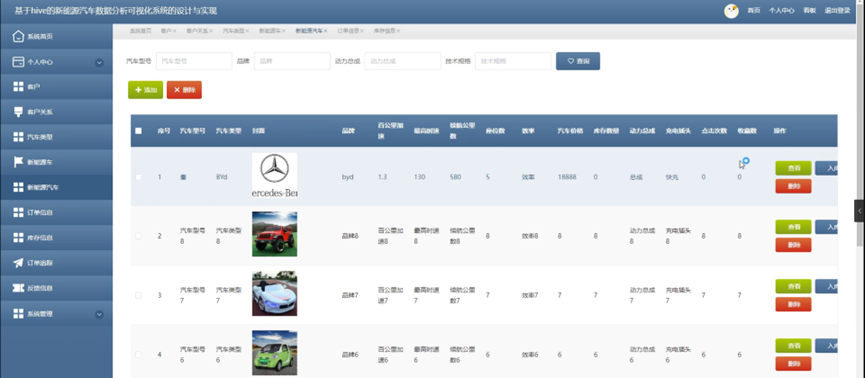Click 首页 link in the header
Screen dimensions: 865x378
click(x=754, y=10)
